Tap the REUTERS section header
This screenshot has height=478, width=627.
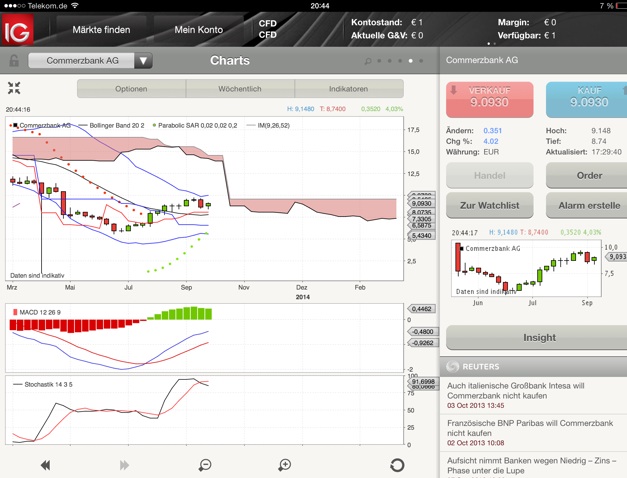(533, 366)
